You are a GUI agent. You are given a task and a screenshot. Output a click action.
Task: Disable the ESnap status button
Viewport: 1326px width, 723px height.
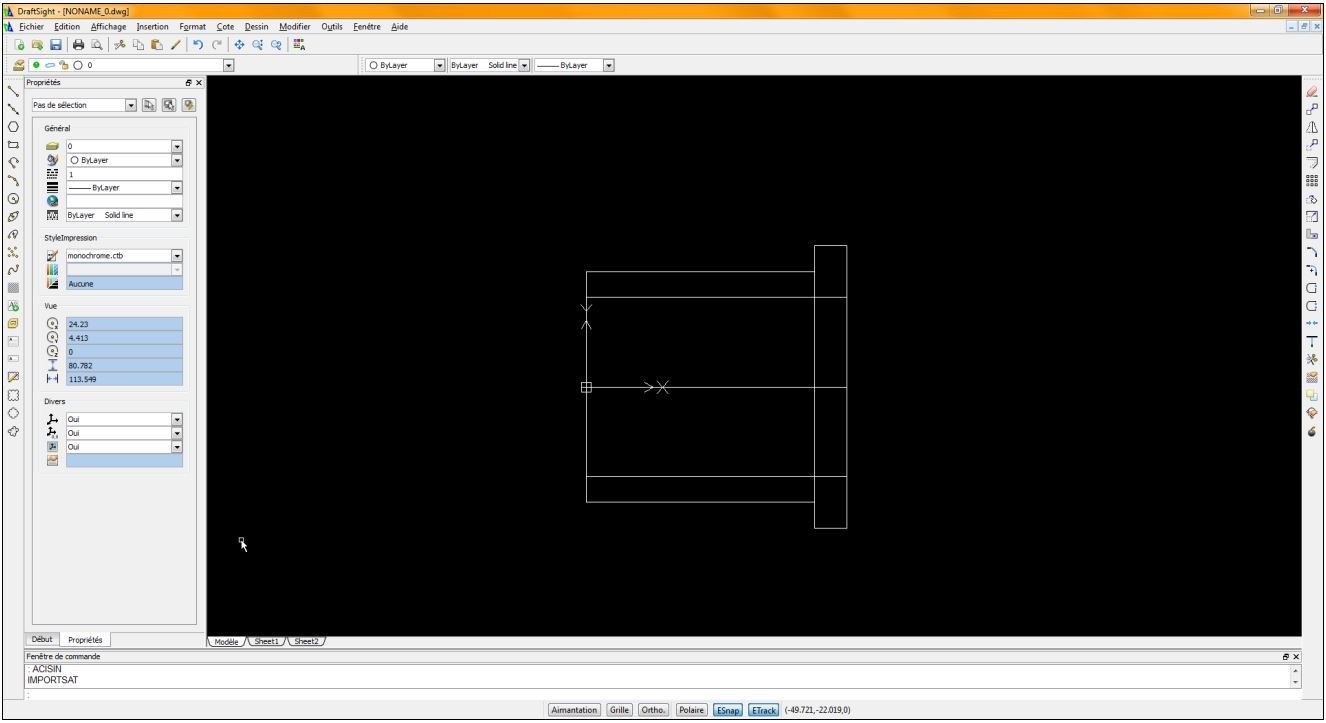(726, 710)
